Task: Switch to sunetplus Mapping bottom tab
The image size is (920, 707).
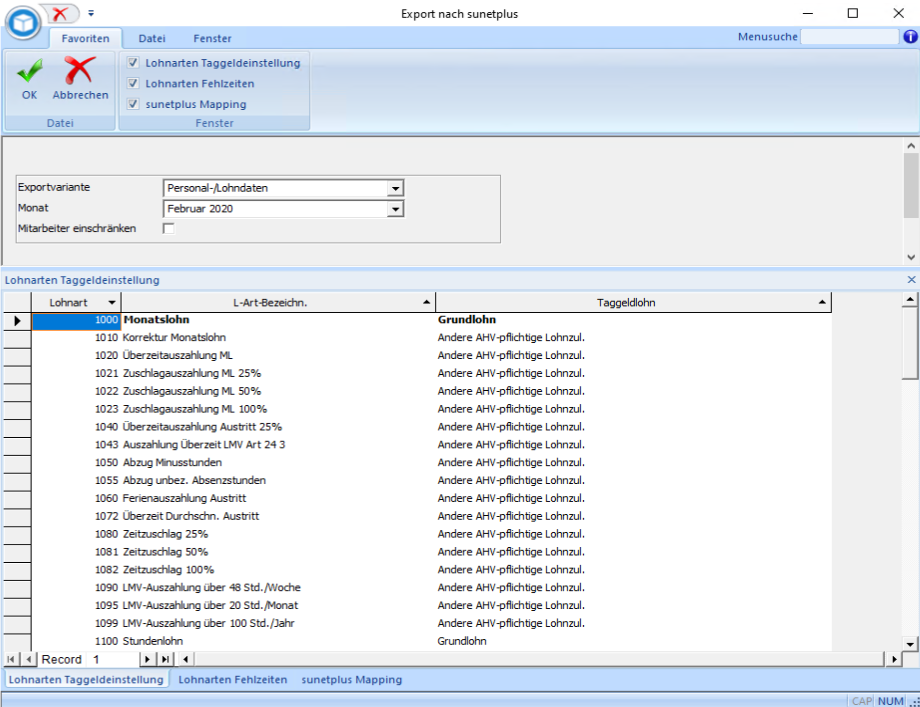Action: [352, 680]
